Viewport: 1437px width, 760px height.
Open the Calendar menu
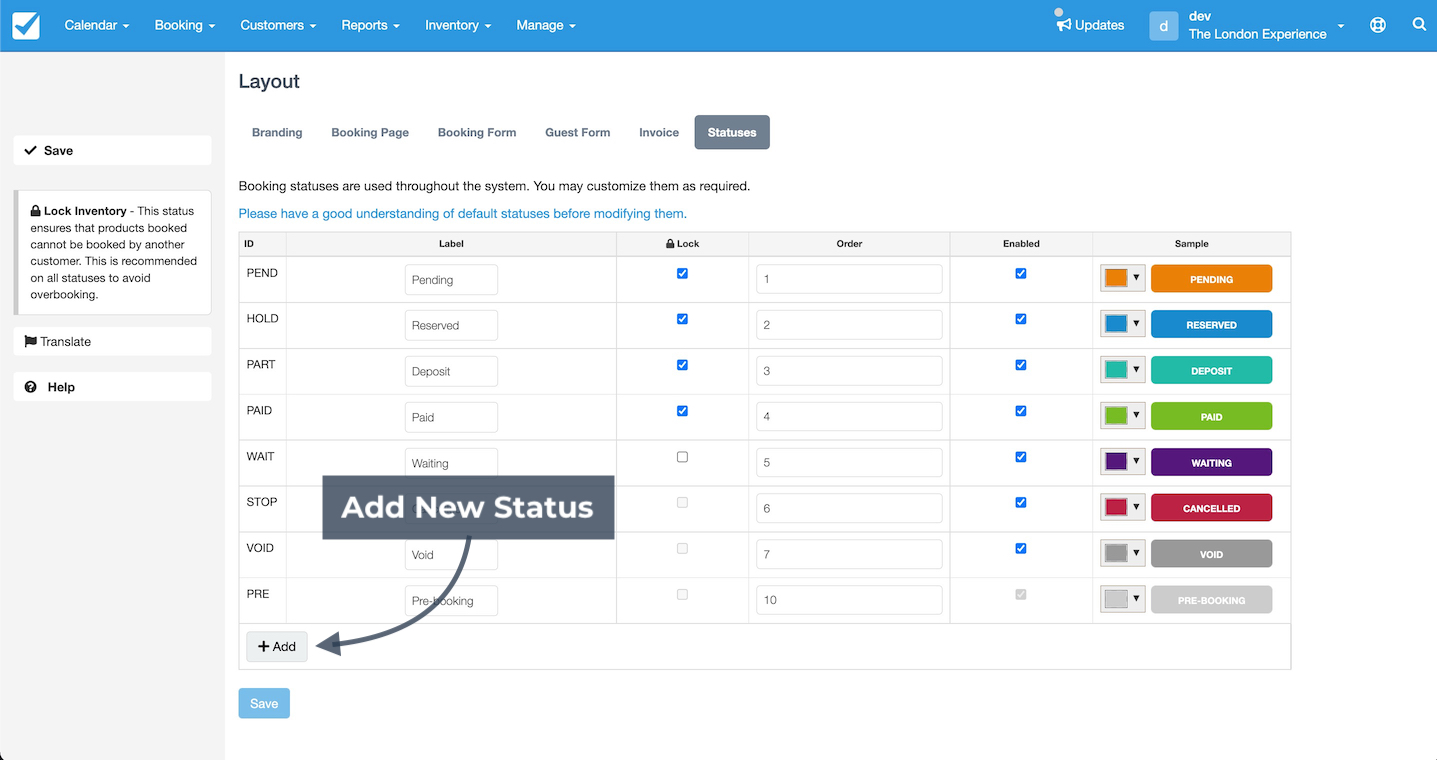(x=97, y=25)
